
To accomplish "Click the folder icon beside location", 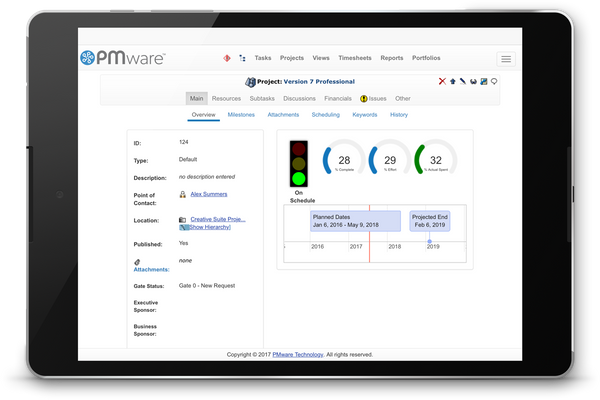I will click(183, 219).
